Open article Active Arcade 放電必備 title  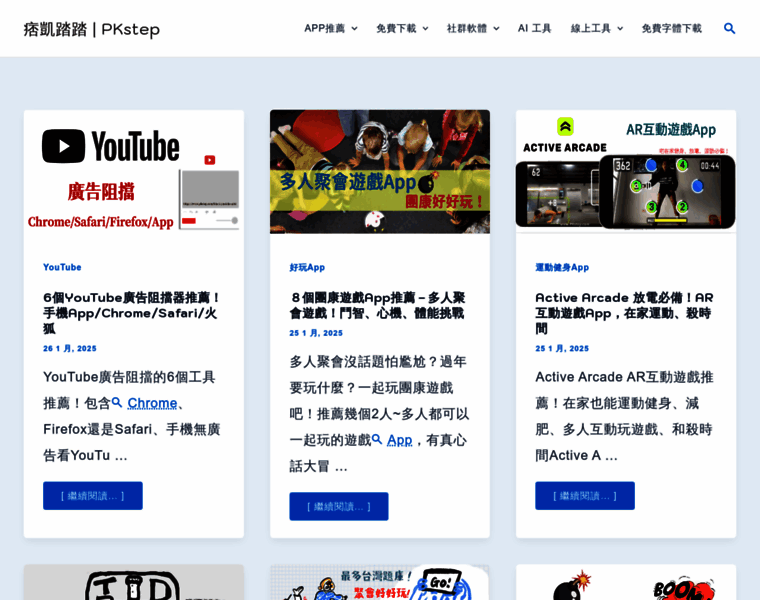pyautogui.click(x=624, y=313)
